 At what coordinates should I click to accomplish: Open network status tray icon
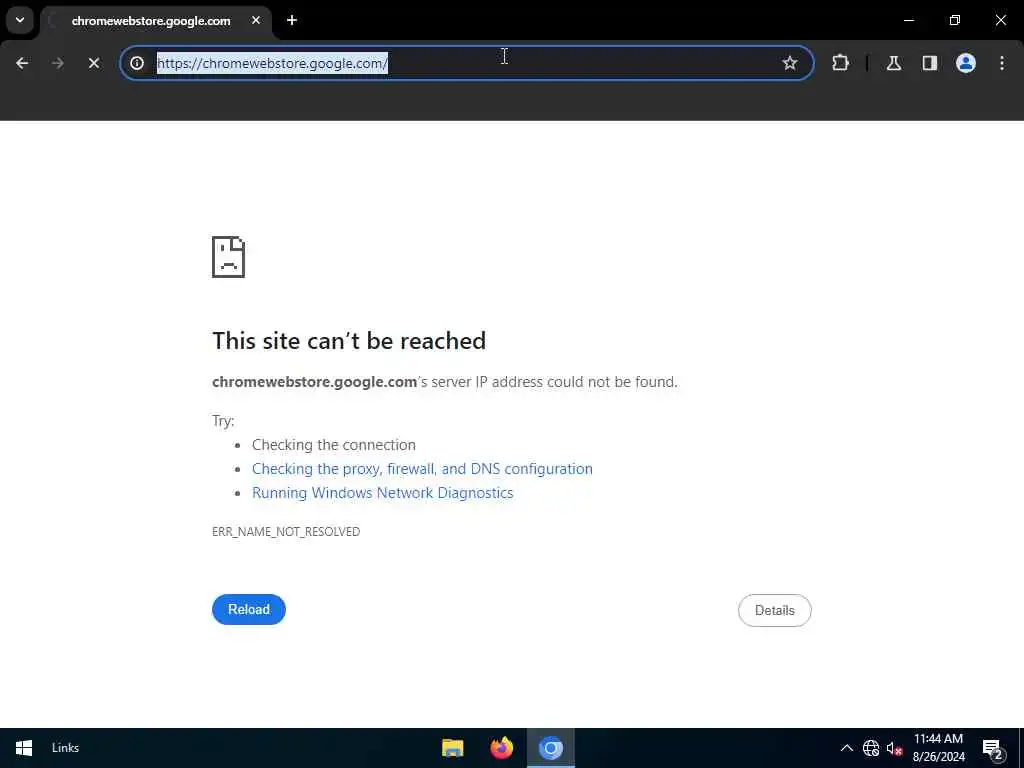click(x=871, y=748)
